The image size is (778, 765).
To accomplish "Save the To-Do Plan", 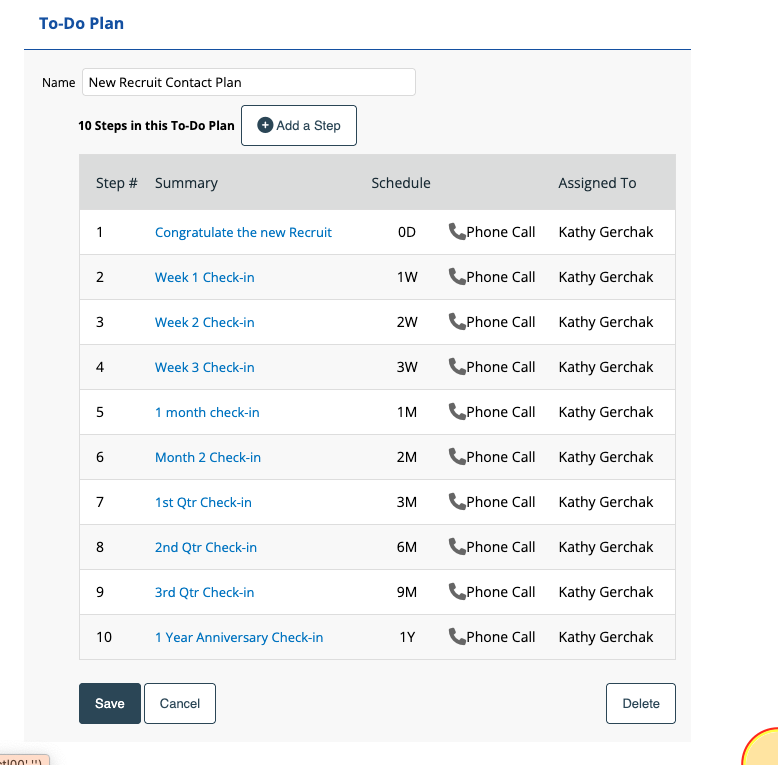I will [109, 704].
